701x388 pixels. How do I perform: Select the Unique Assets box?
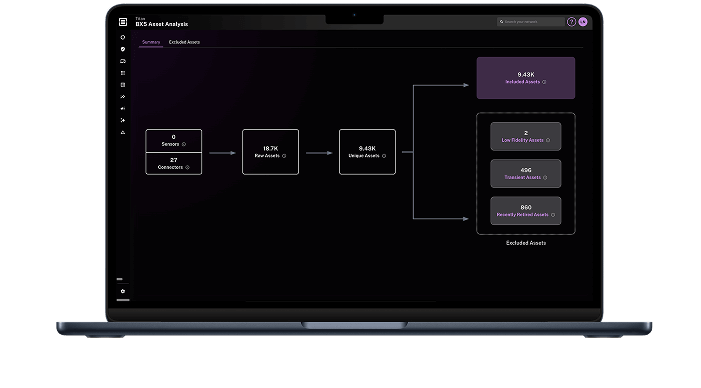pos(367,152)
